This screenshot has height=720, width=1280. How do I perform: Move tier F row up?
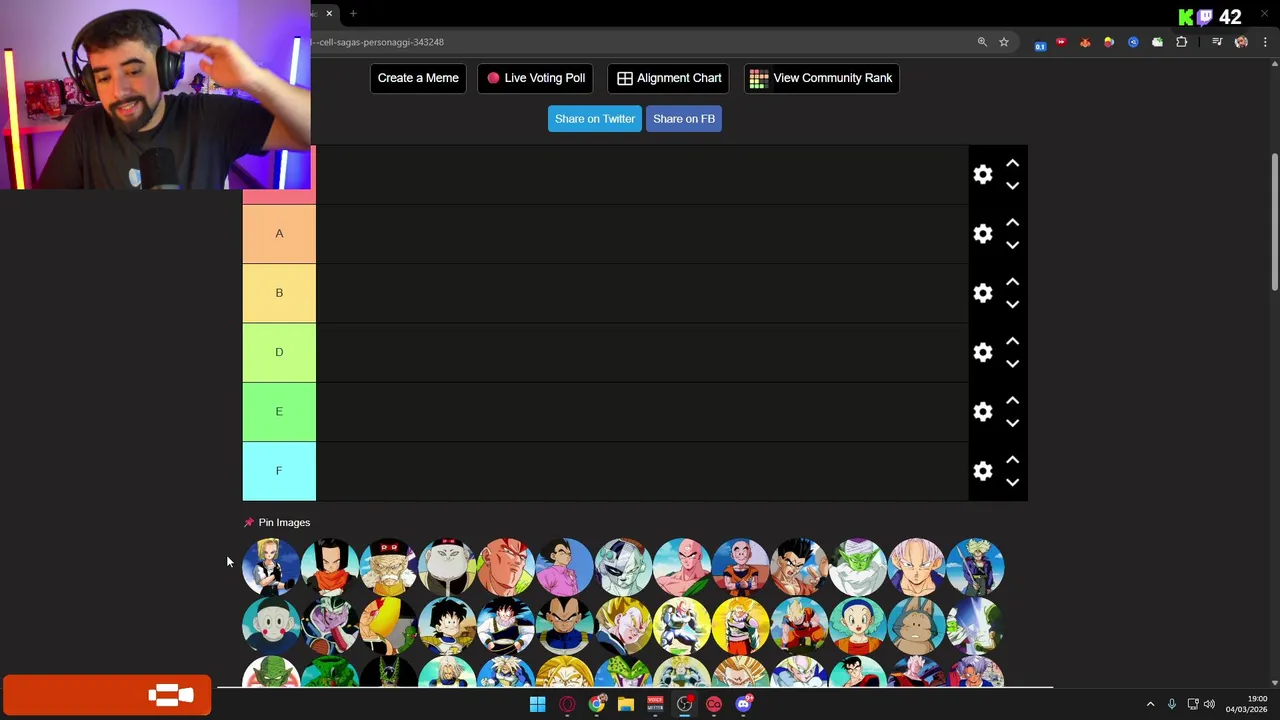1012,459
